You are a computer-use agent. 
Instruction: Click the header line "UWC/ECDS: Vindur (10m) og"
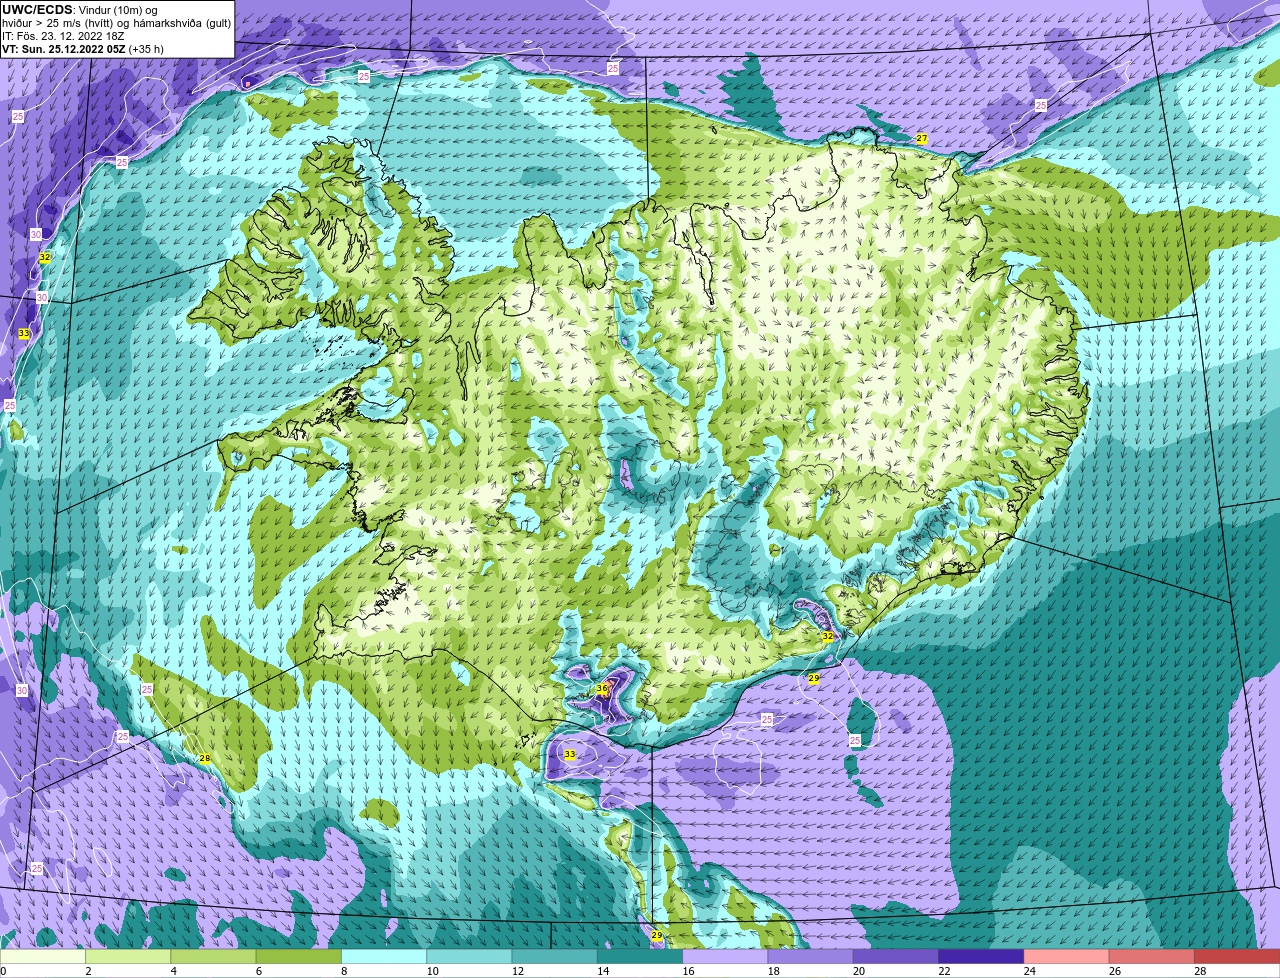click(x=80, y=10)
